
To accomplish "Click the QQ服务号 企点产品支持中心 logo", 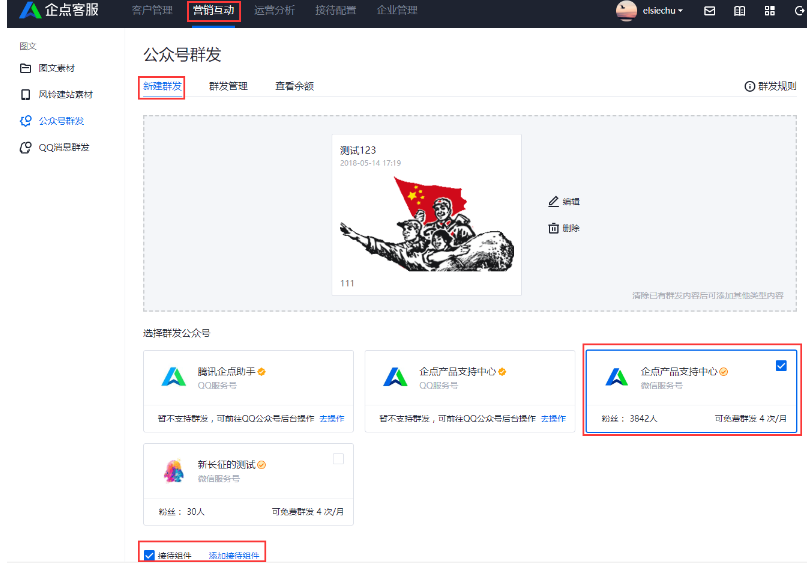I will pos(395,377).
